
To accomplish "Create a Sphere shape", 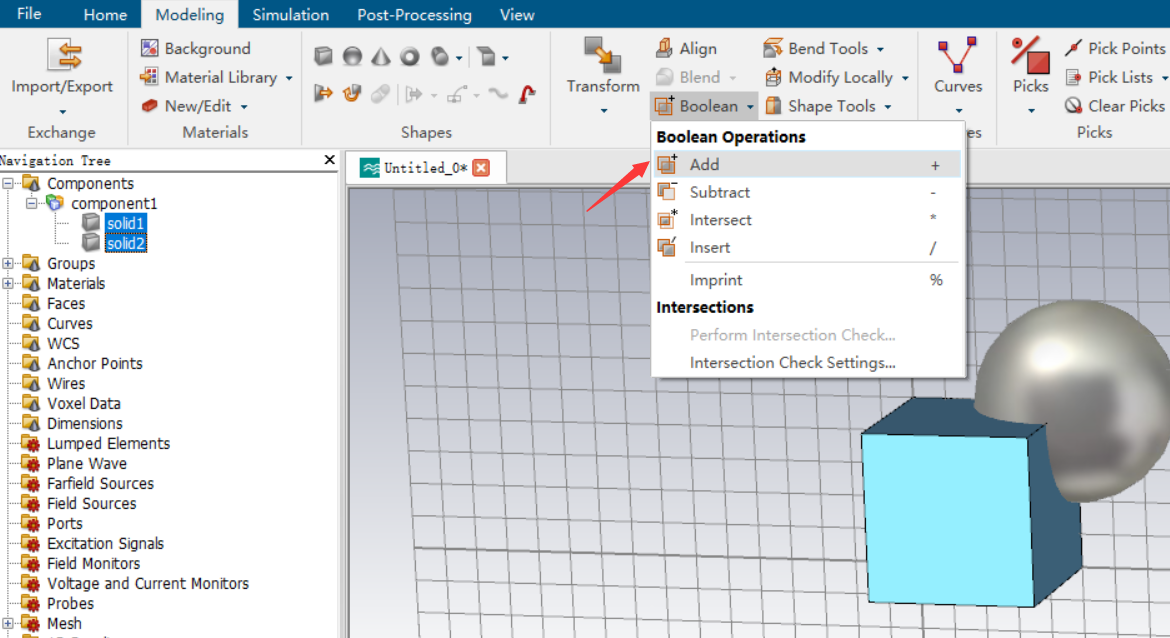I will tap(352, 56).
